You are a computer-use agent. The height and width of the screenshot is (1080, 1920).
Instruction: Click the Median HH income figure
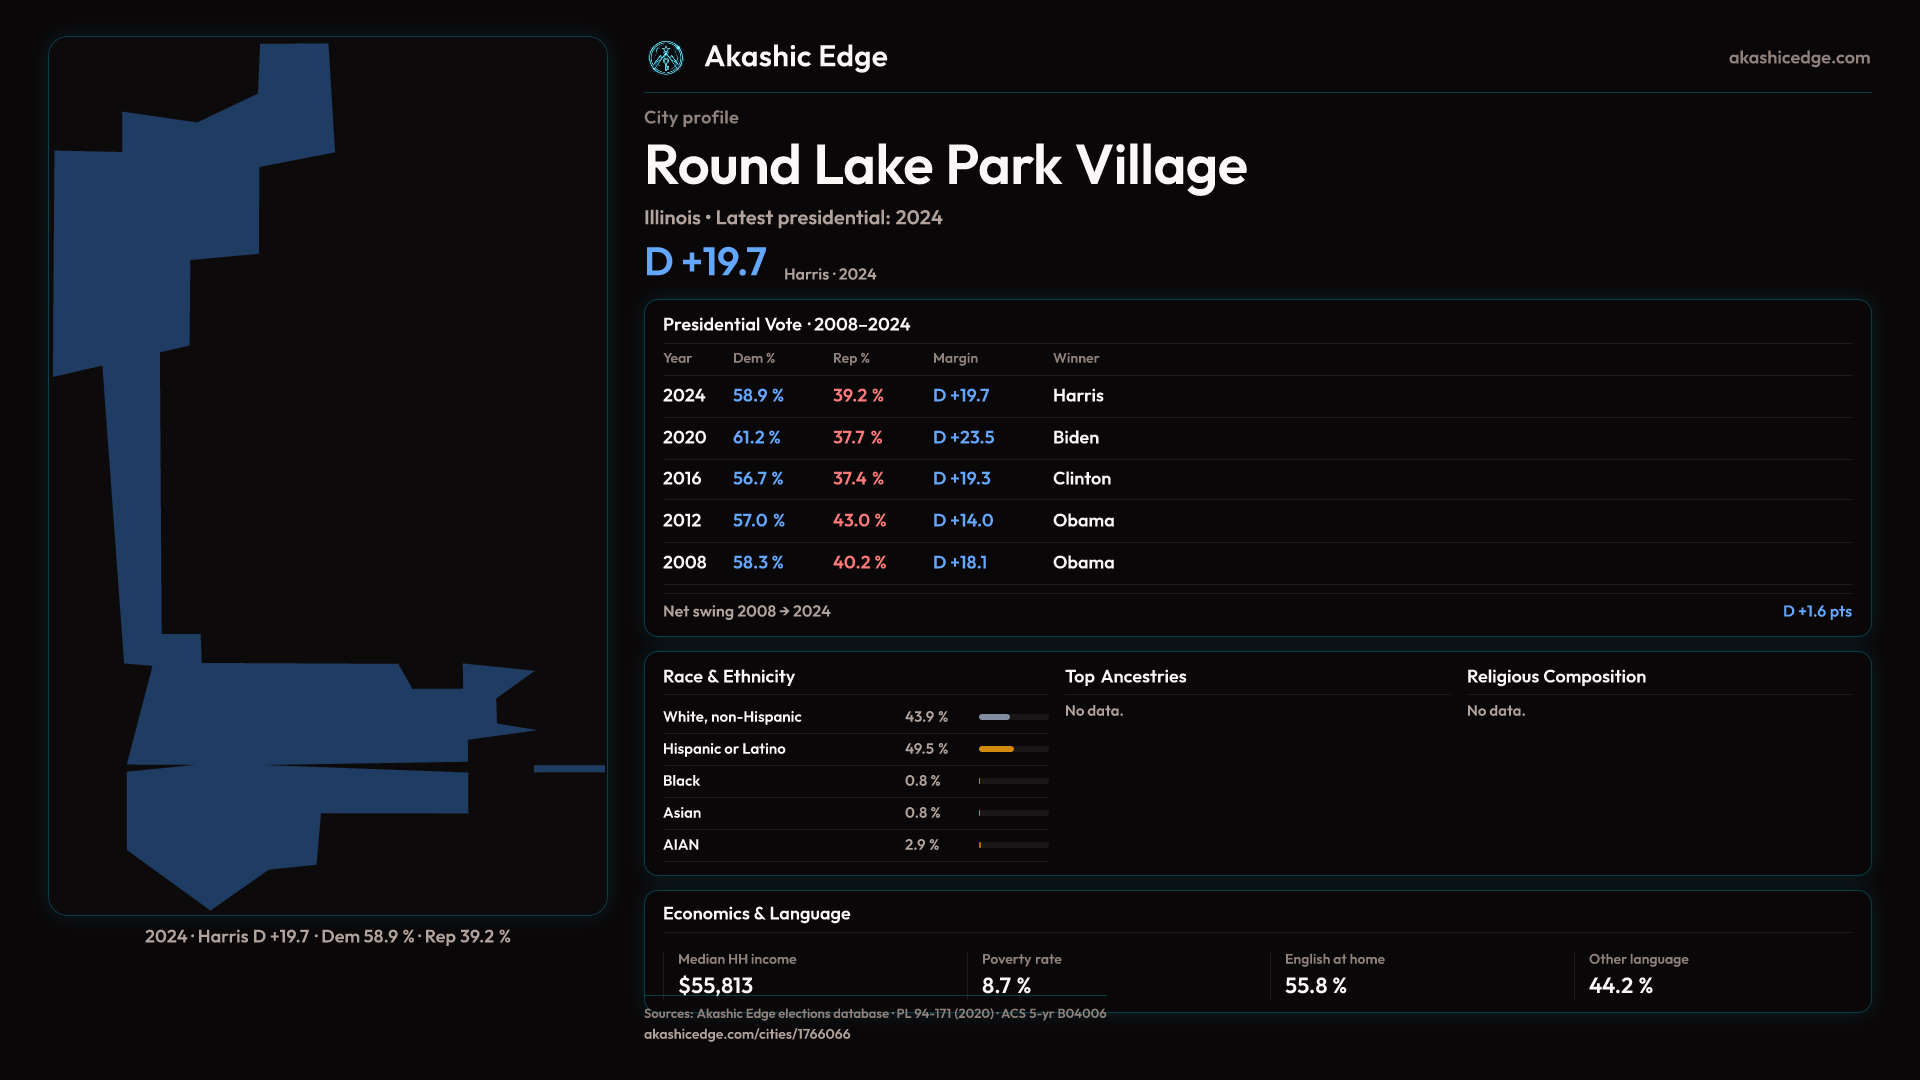715,986
